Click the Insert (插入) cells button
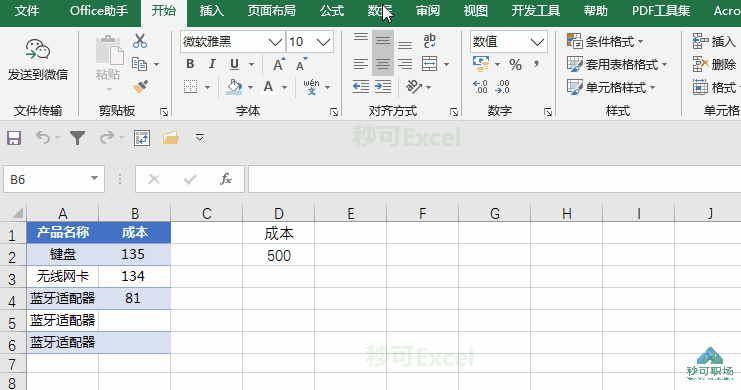Screen dimensions: 741x390 [714, 42]
